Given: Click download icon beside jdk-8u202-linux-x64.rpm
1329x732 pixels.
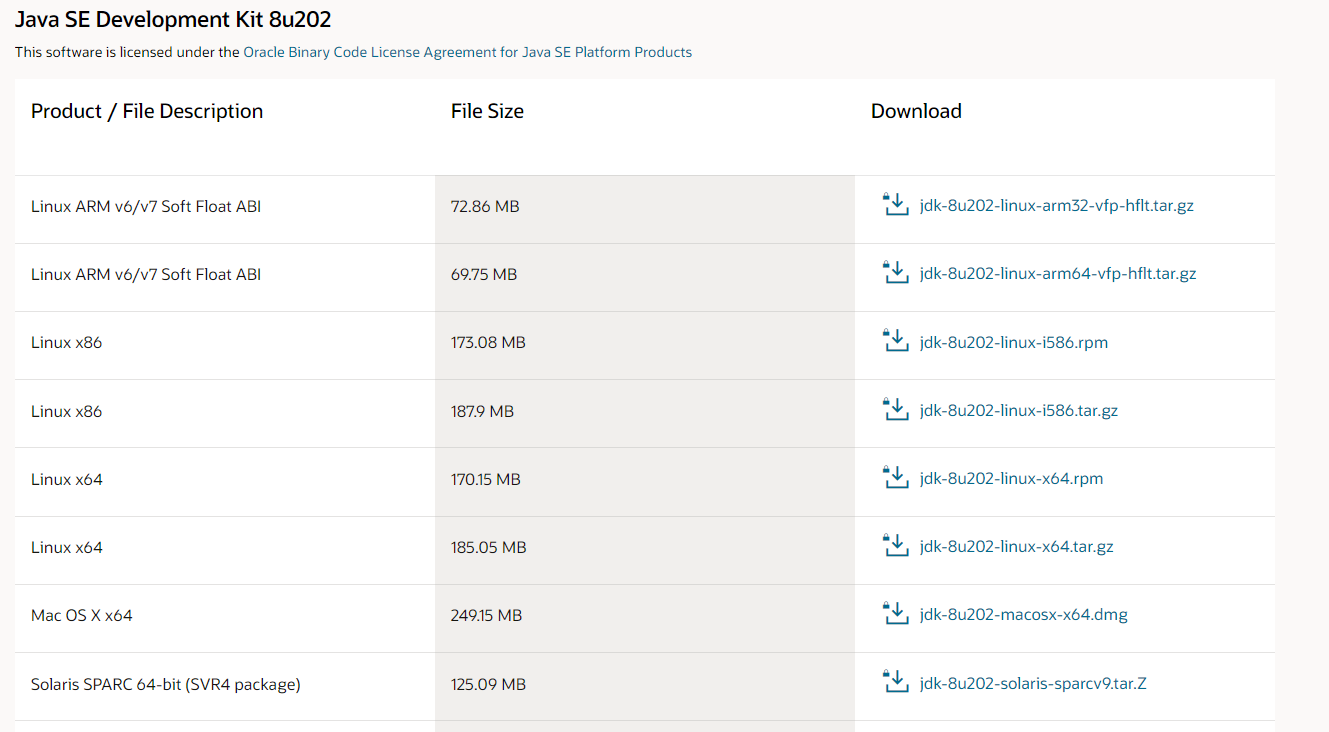Looking at the screenshot, I should tap(895, 478).
